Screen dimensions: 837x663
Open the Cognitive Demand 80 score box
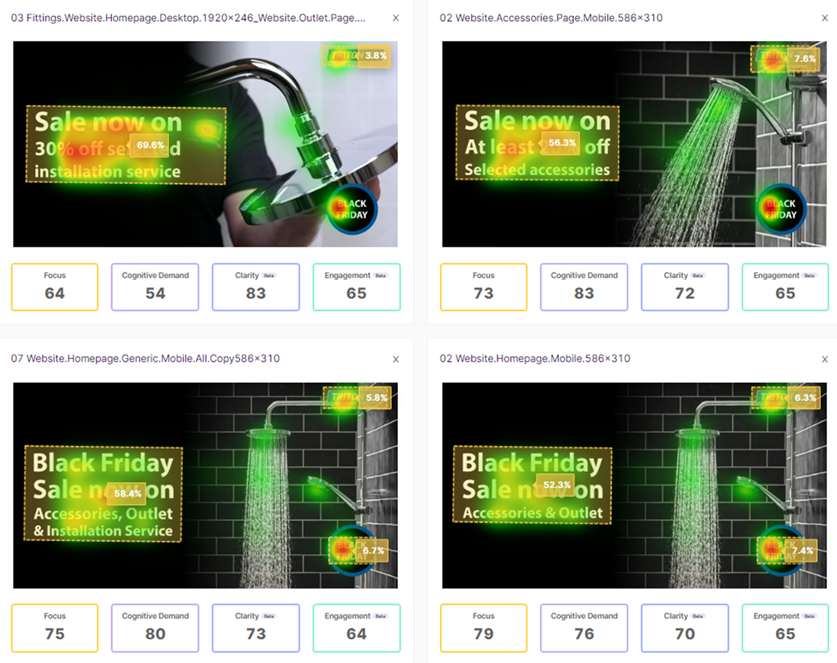point(155,628)
